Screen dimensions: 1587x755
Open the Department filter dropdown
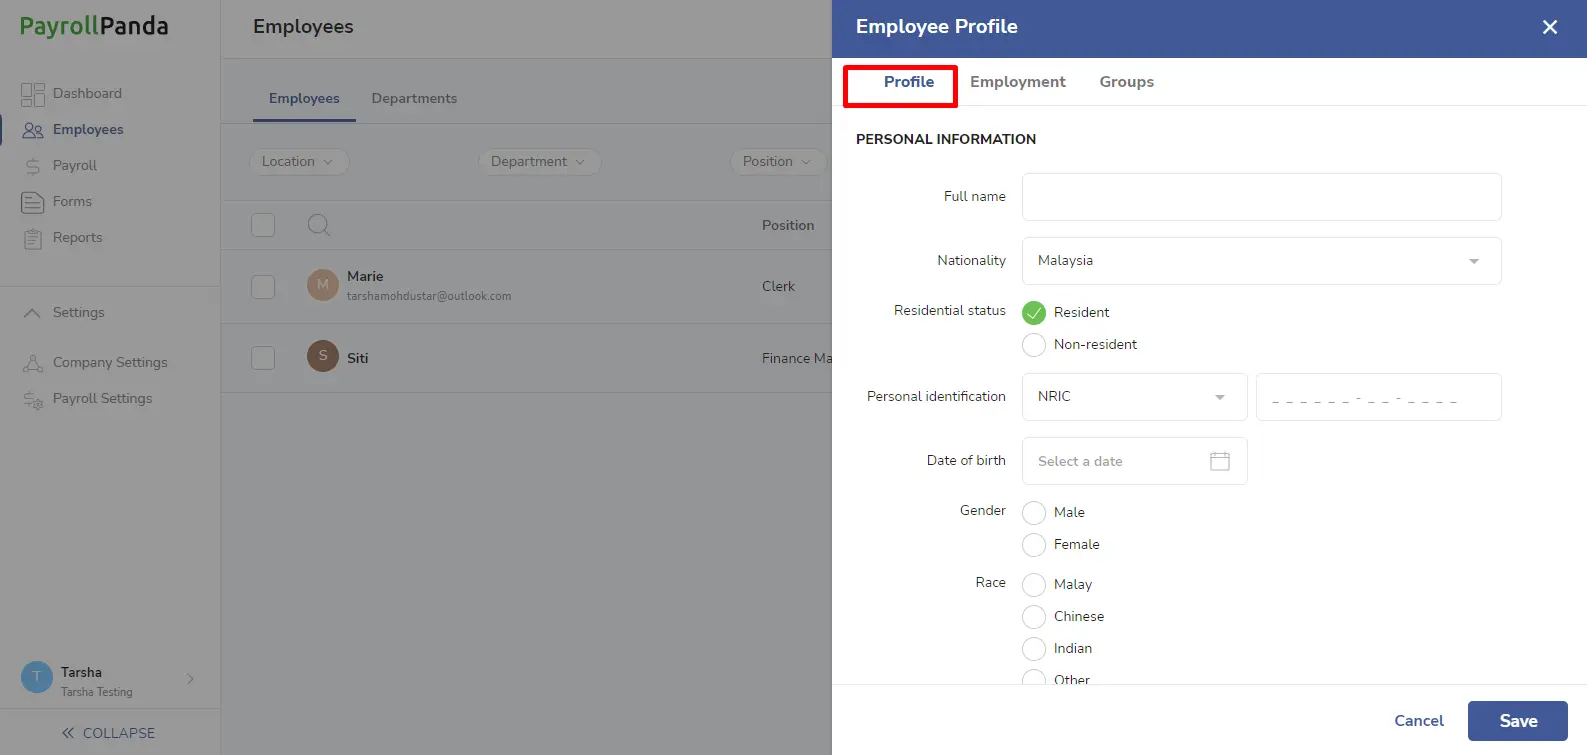point(539,162)
